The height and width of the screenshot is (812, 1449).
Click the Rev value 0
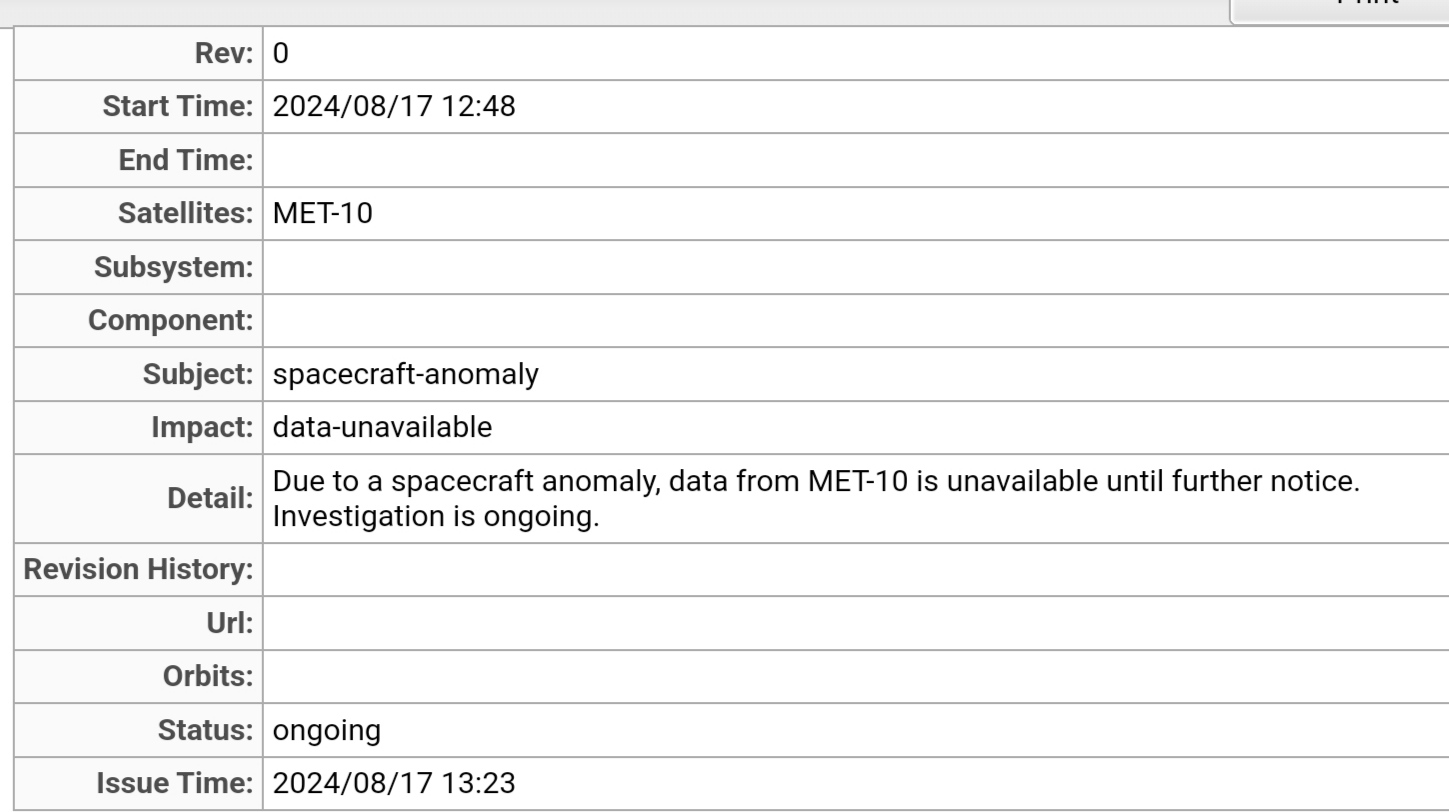click(281, 54)
